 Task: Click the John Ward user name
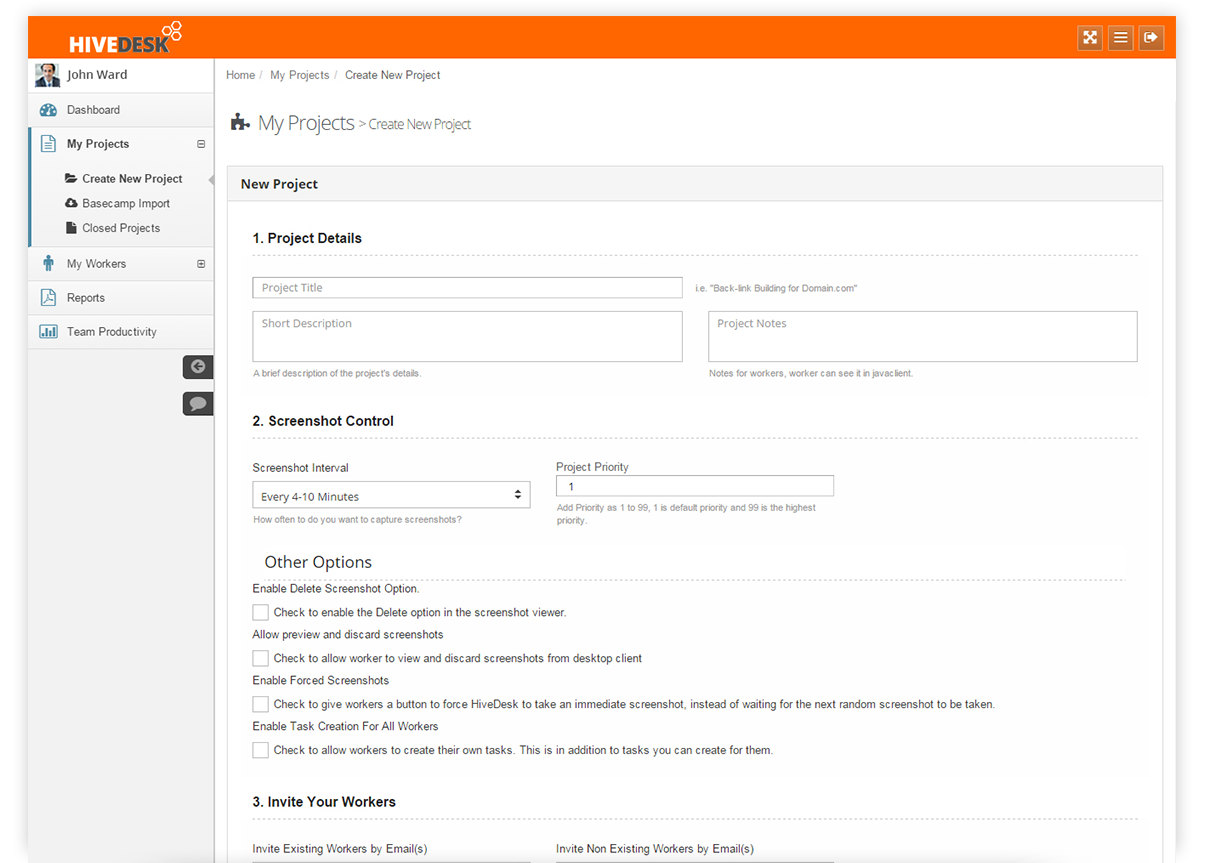97,75
